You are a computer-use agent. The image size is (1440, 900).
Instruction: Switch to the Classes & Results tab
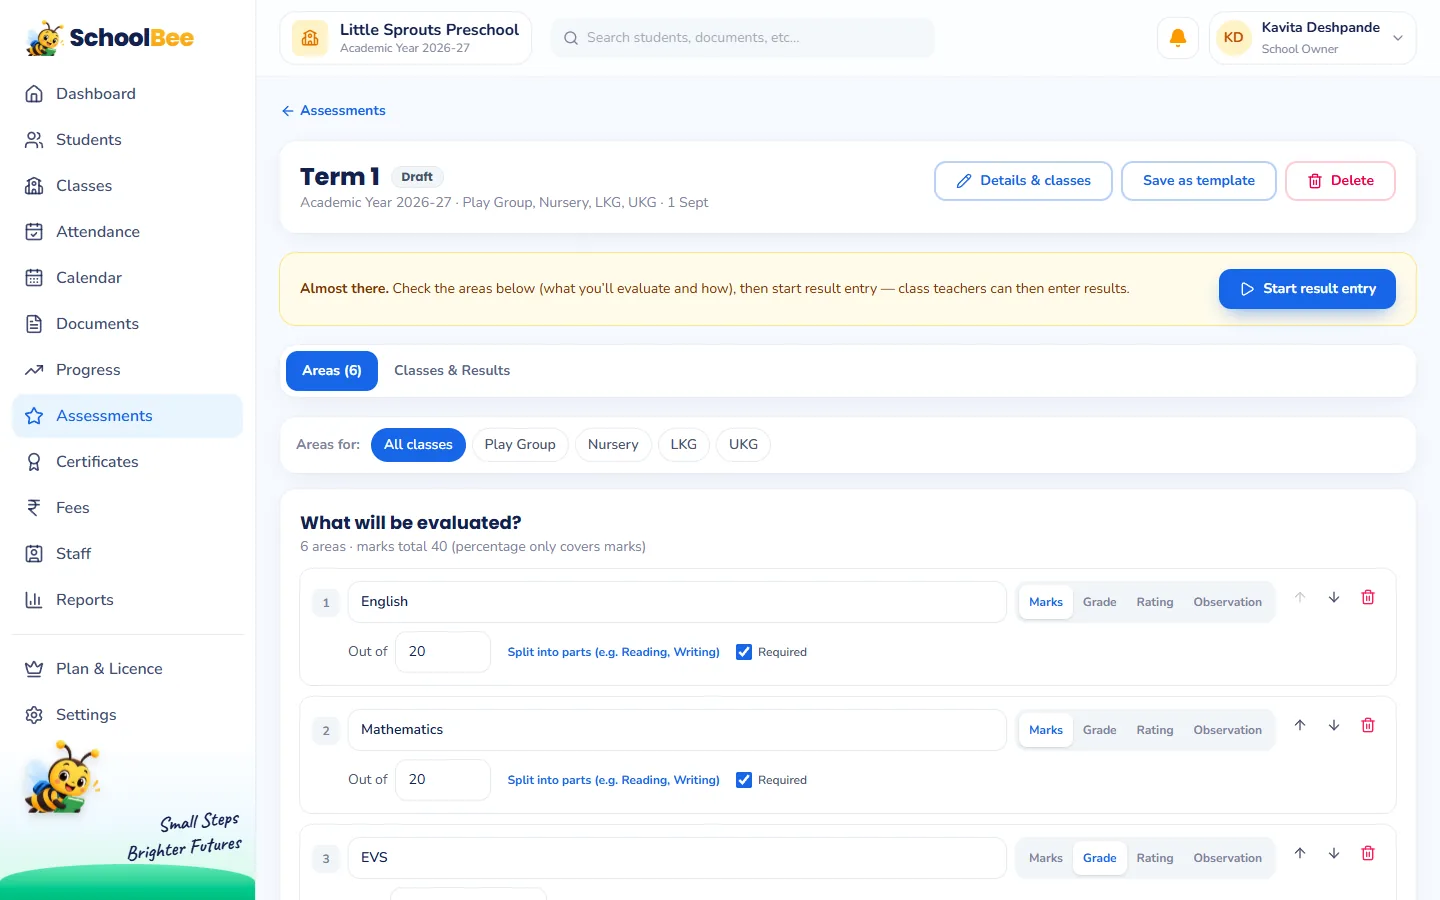[x=452, y=371]
